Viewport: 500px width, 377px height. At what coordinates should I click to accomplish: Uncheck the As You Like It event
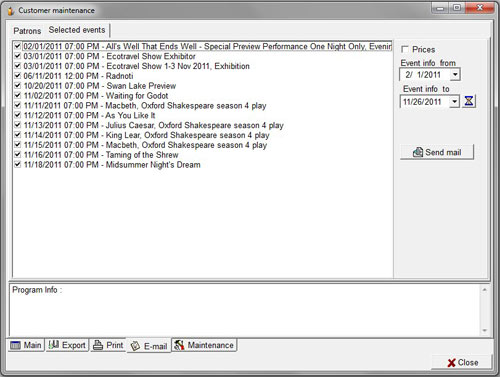coord(18,115)
